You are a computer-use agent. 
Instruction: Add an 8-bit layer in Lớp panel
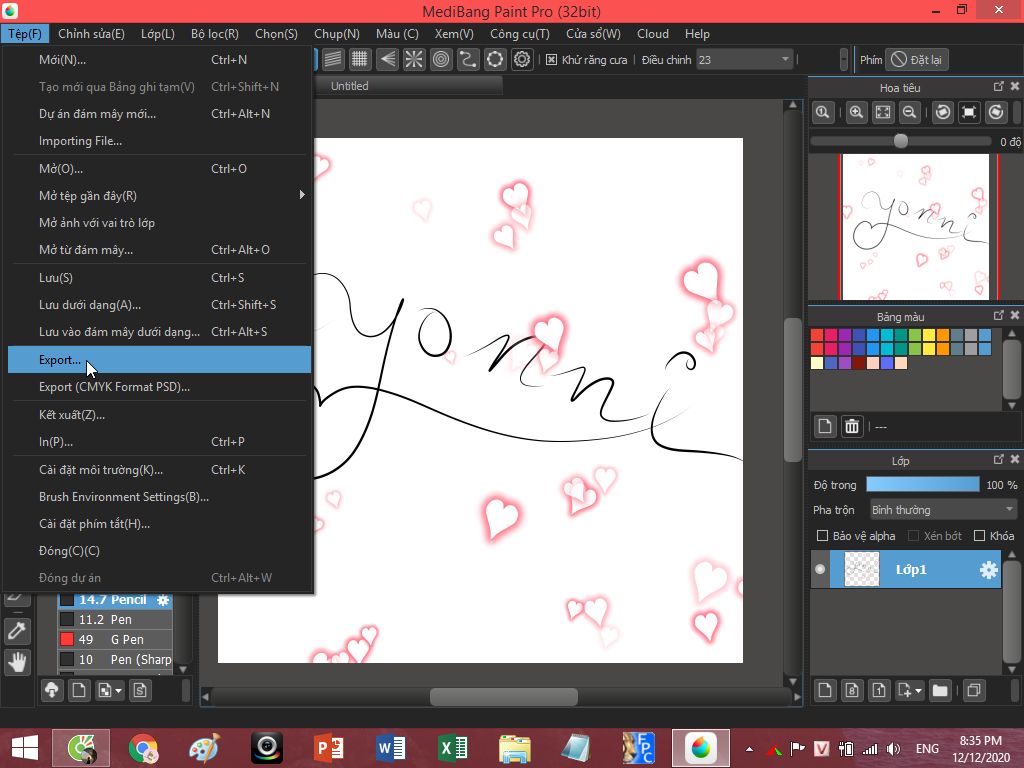coord(852,690)
